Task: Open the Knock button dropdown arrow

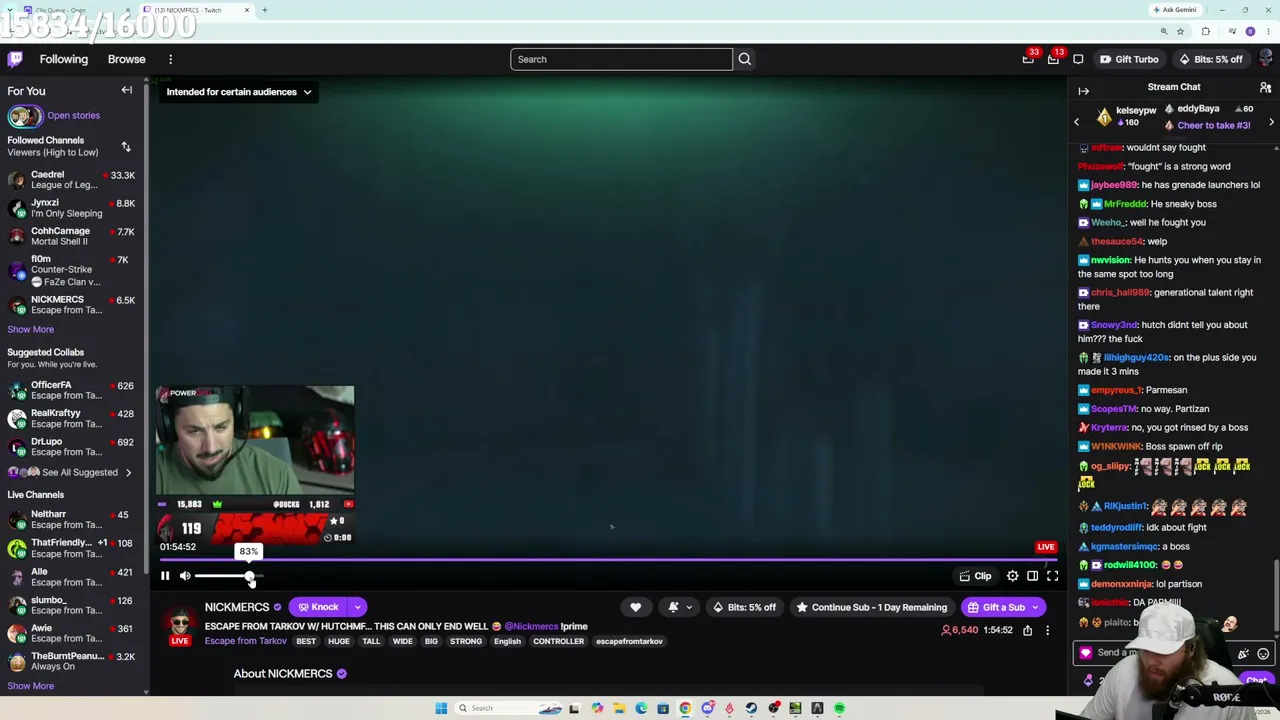Action: tap(357, 607)
